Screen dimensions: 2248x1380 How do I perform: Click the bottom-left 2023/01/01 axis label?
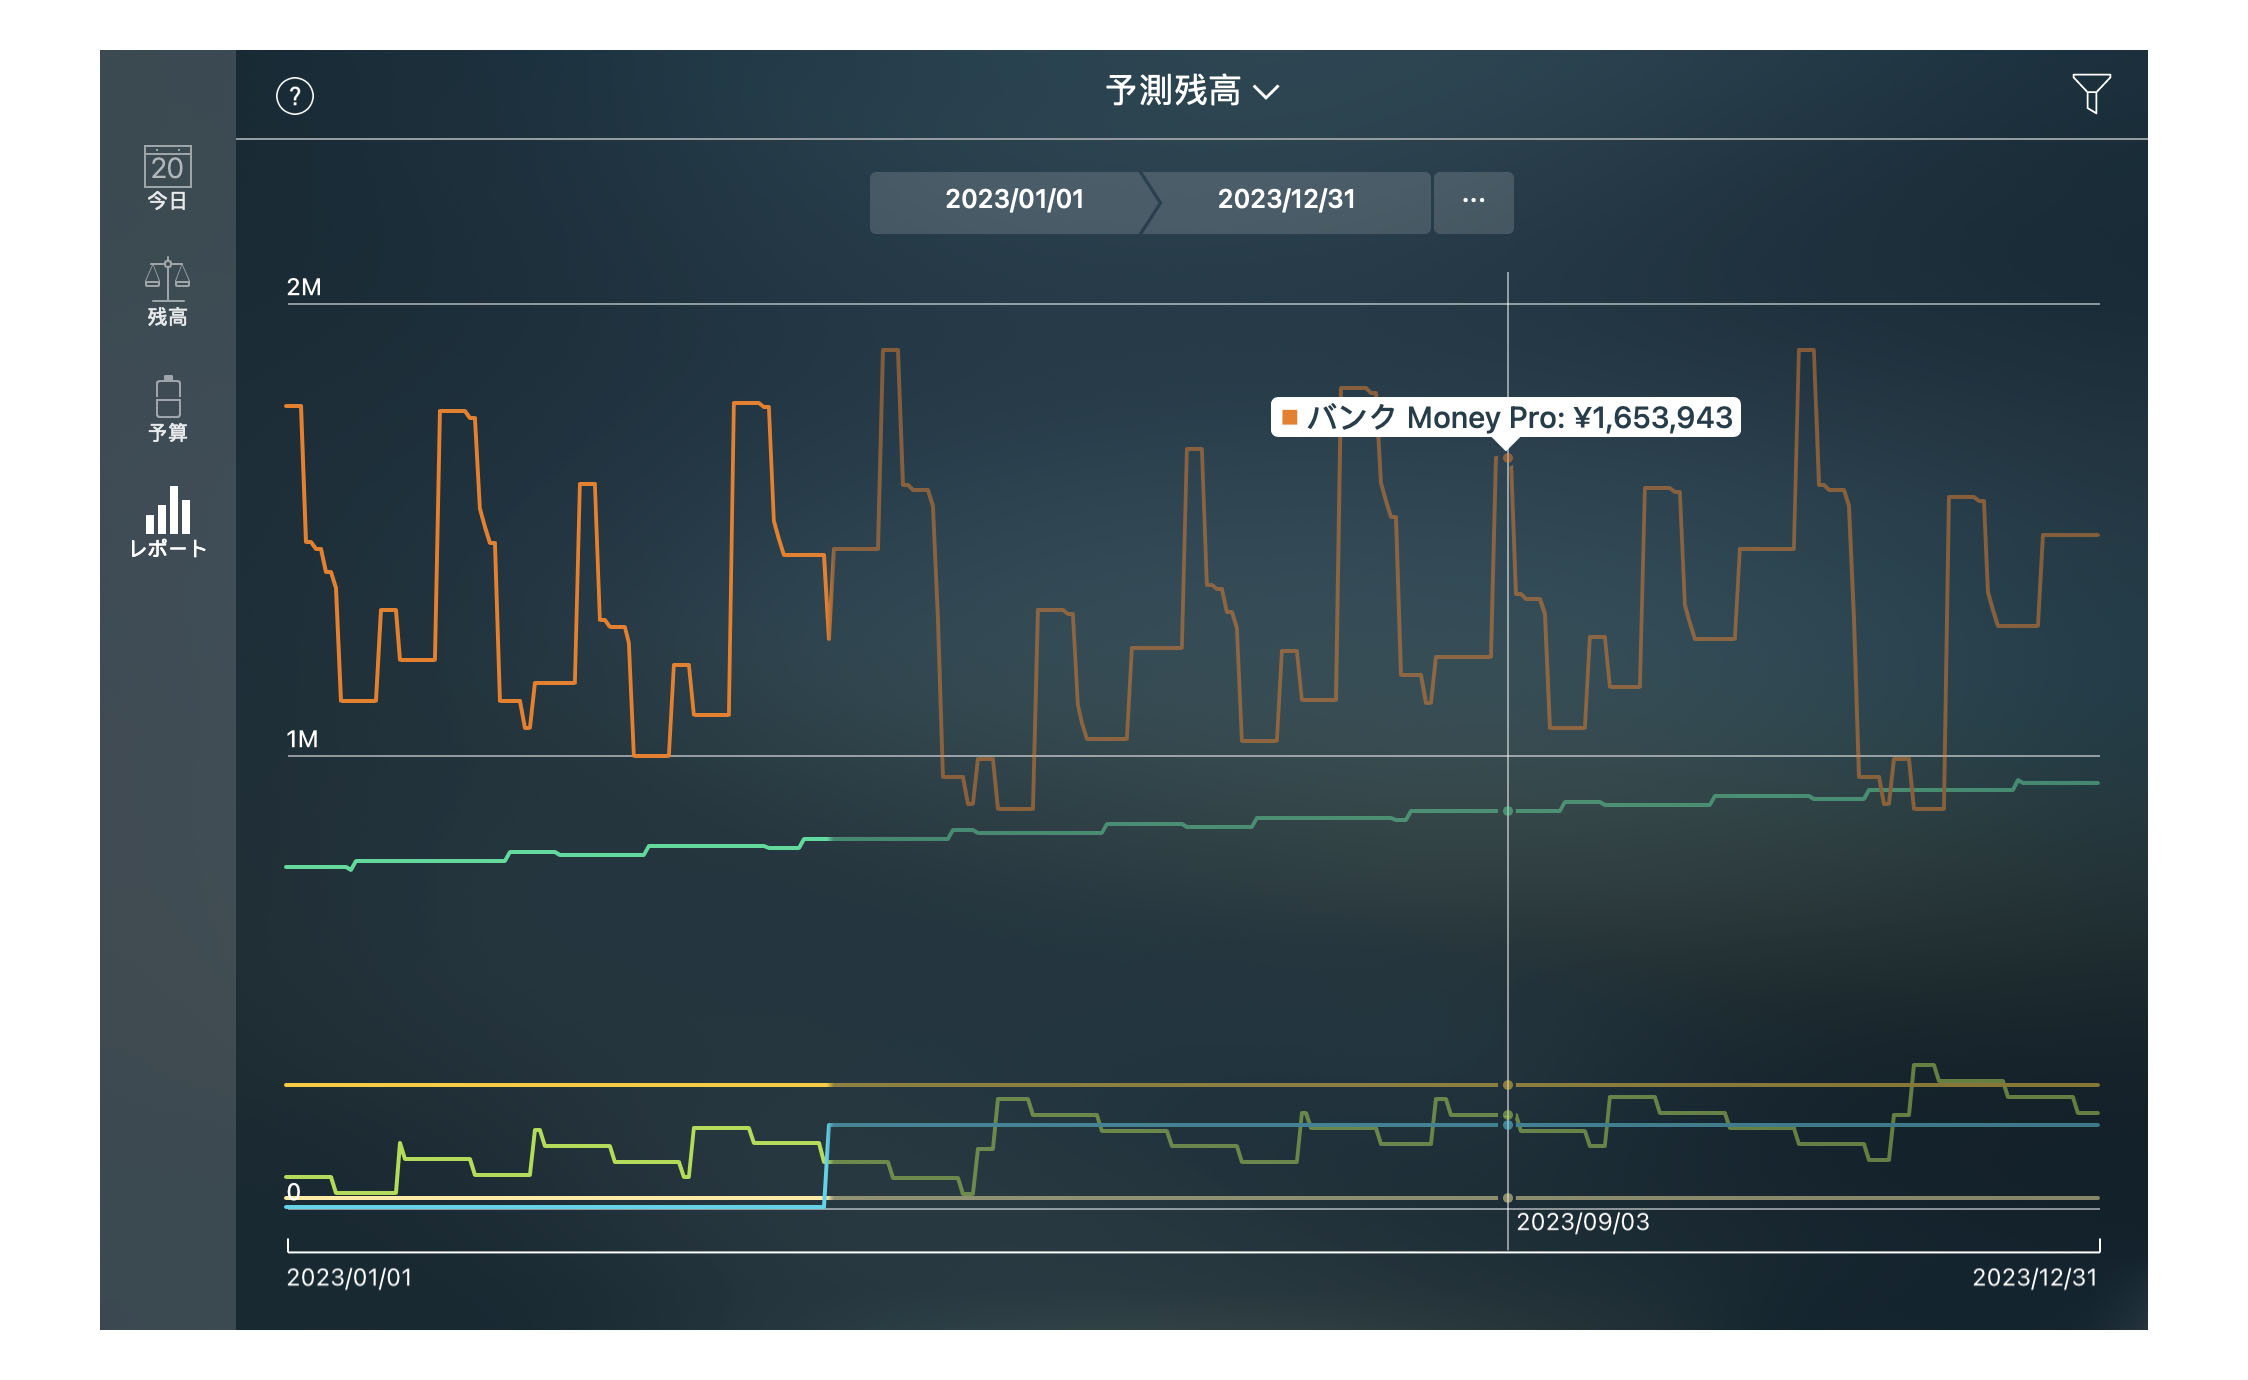point(349,1277)
